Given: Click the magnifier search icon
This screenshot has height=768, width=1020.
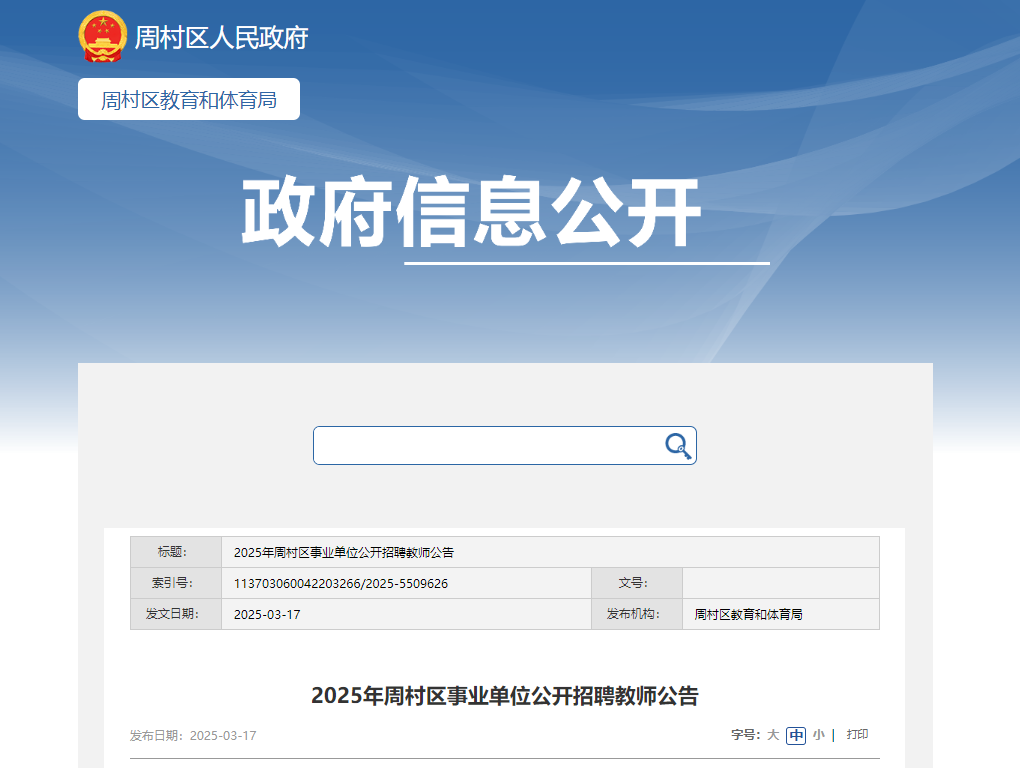Looking at the screenshot, I should point(678,446).
